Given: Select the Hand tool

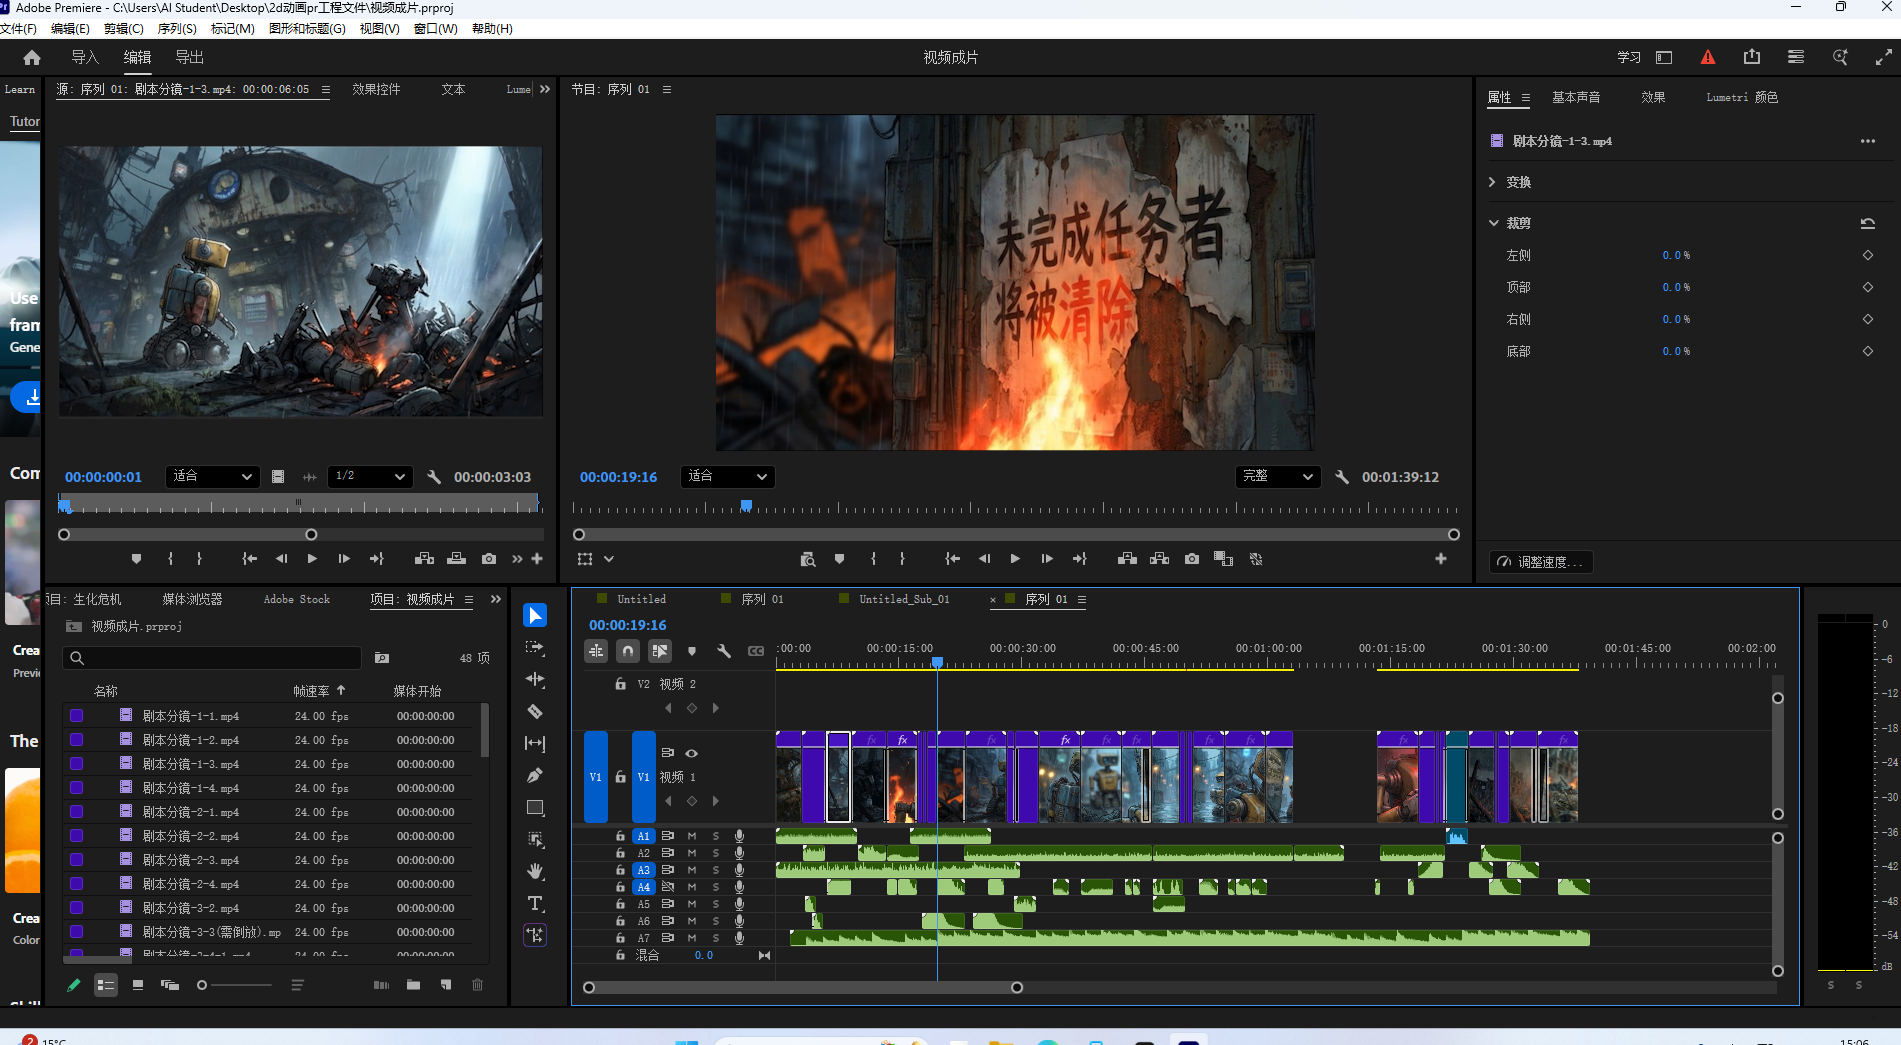Looking at the screenshot, I should pos(535,871).
